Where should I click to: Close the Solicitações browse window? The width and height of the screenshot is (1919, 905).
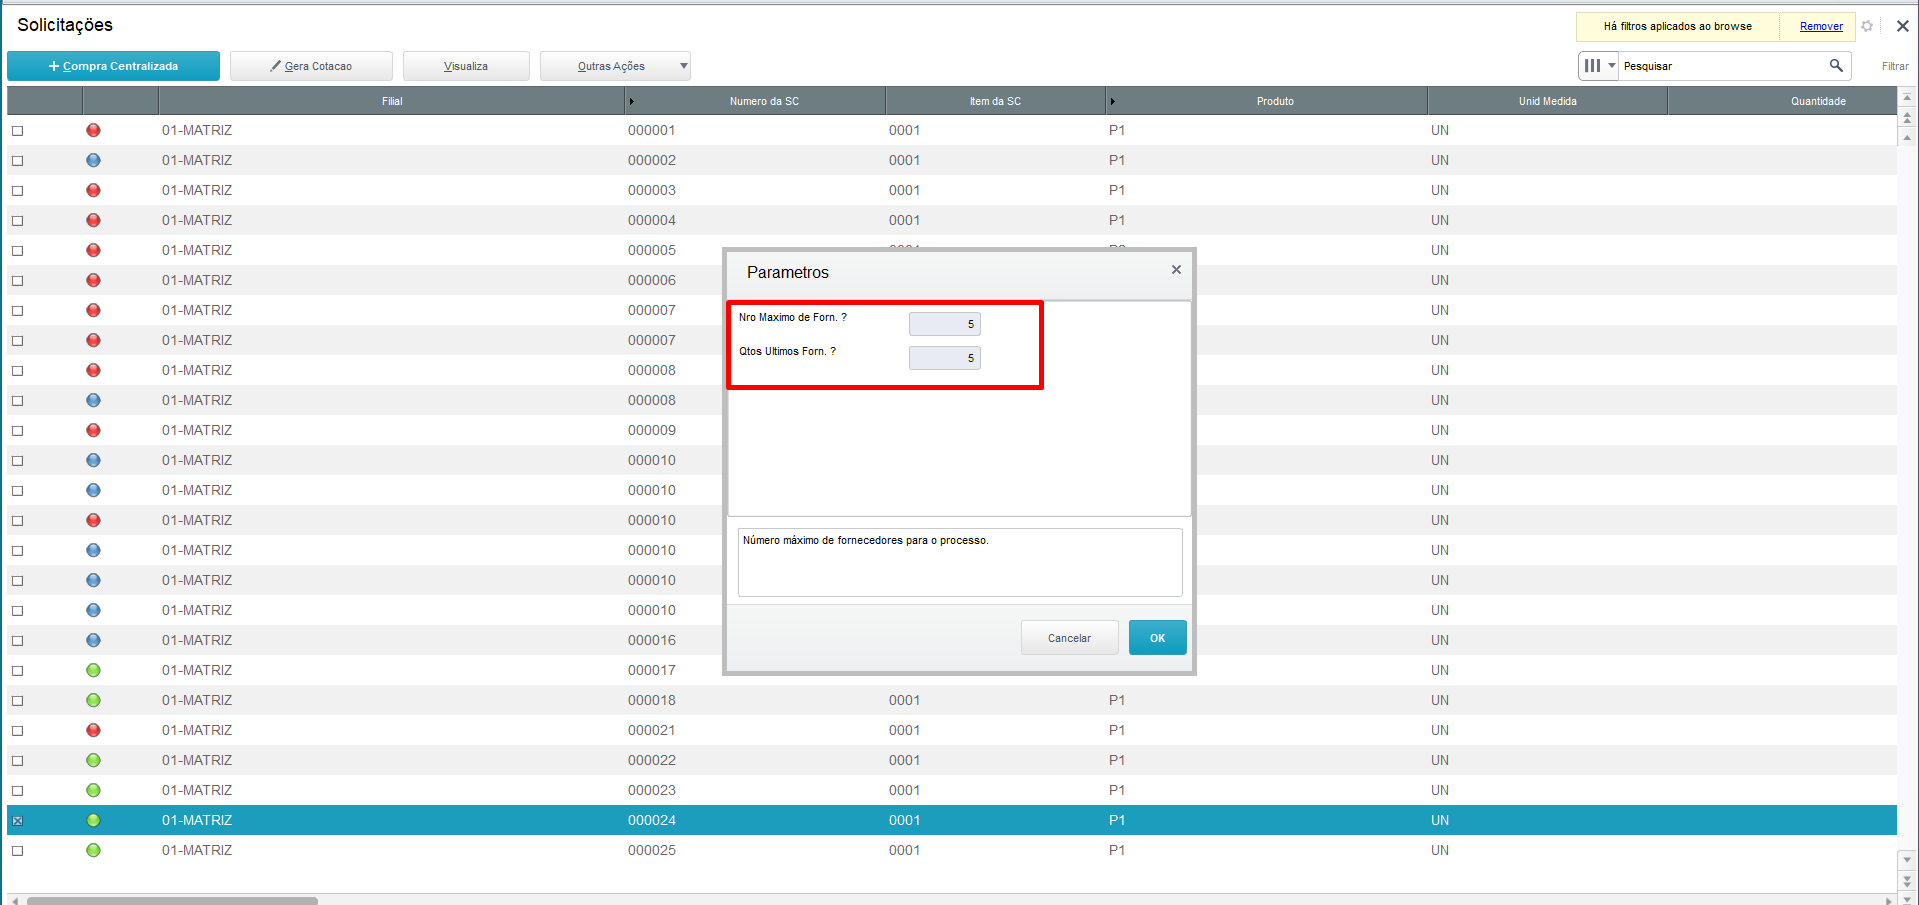tap(1902, 26)
